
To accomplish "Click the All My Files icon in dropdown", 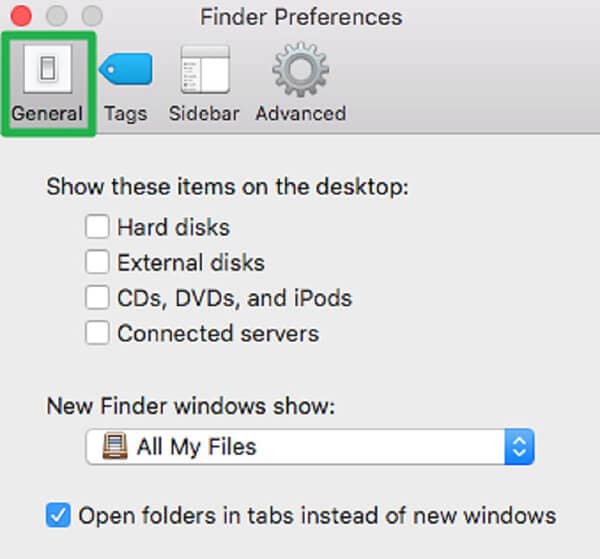I will click(115, 446).
